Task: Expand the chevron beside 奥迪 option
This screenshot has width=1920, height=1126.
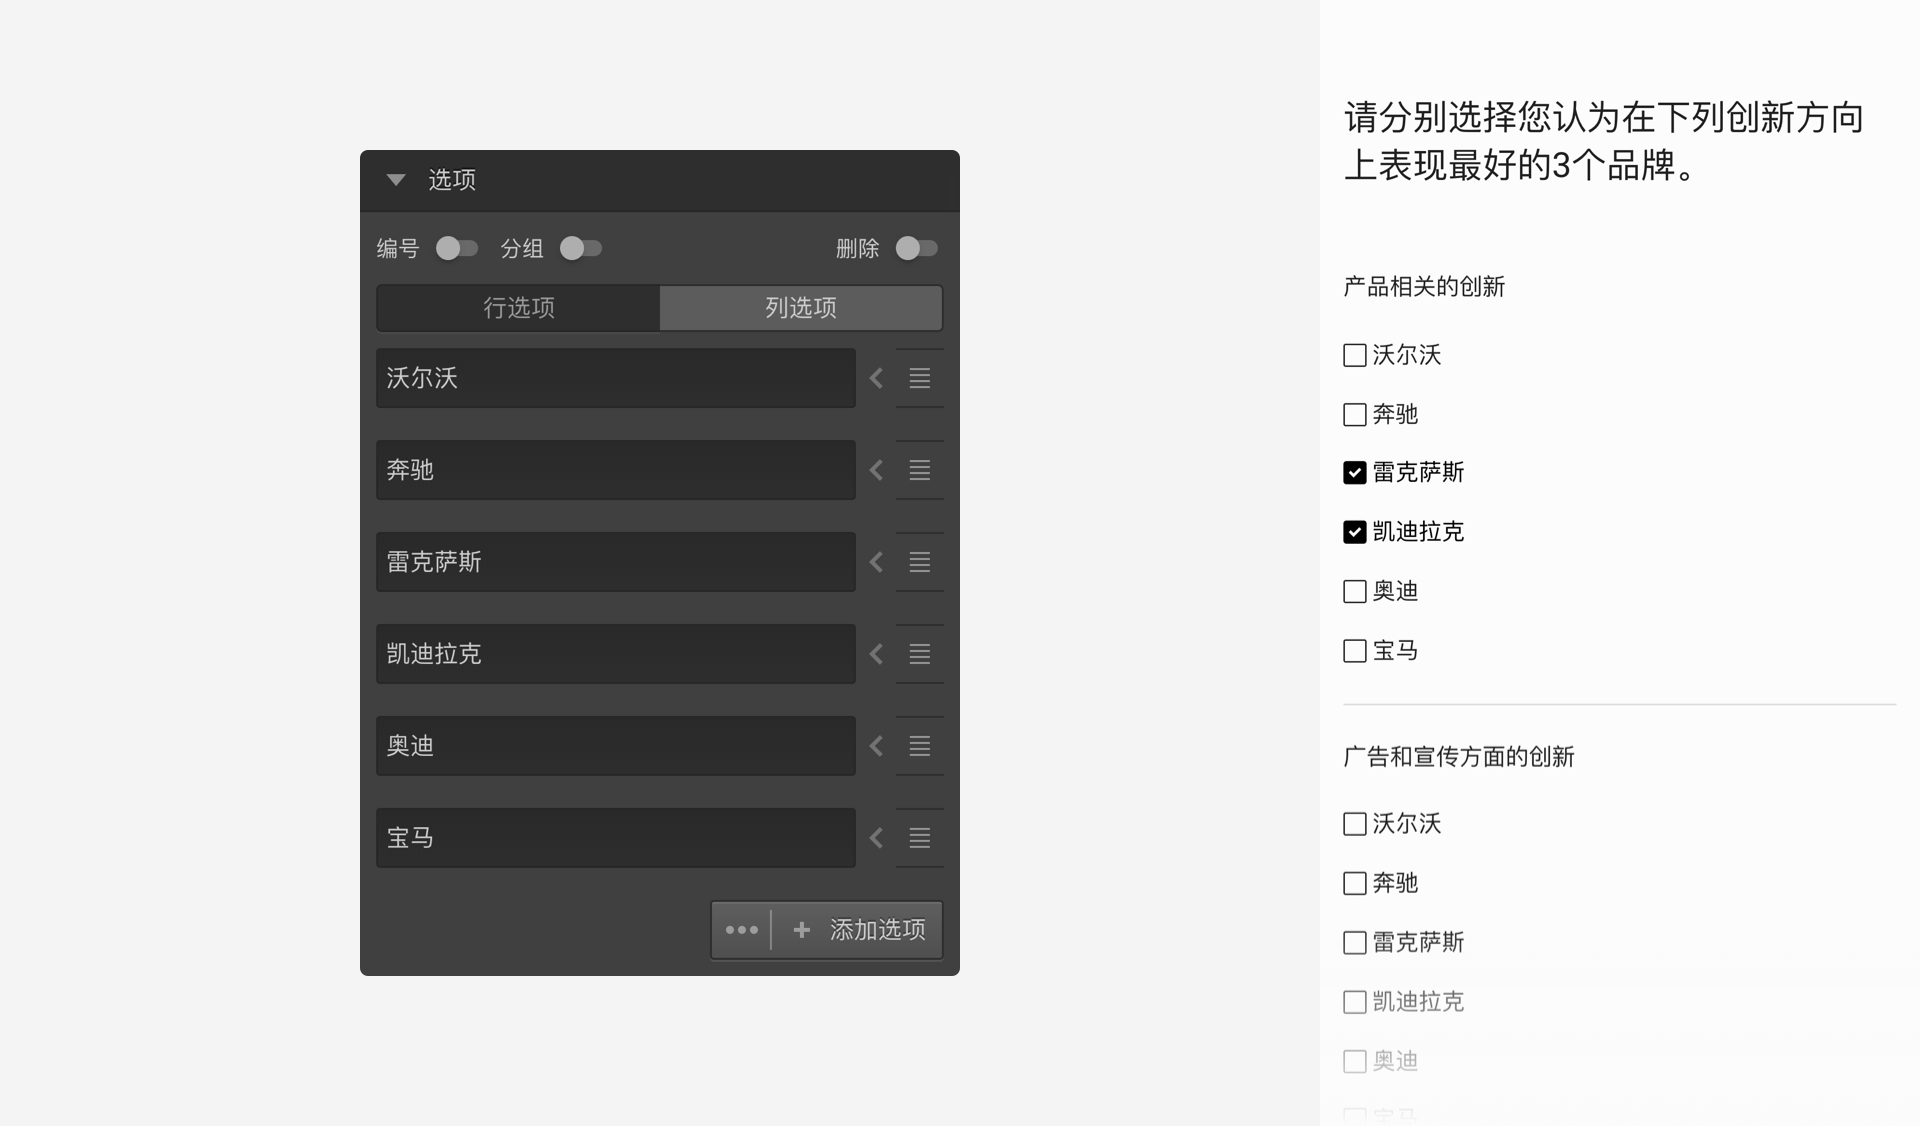Action: 876,746
